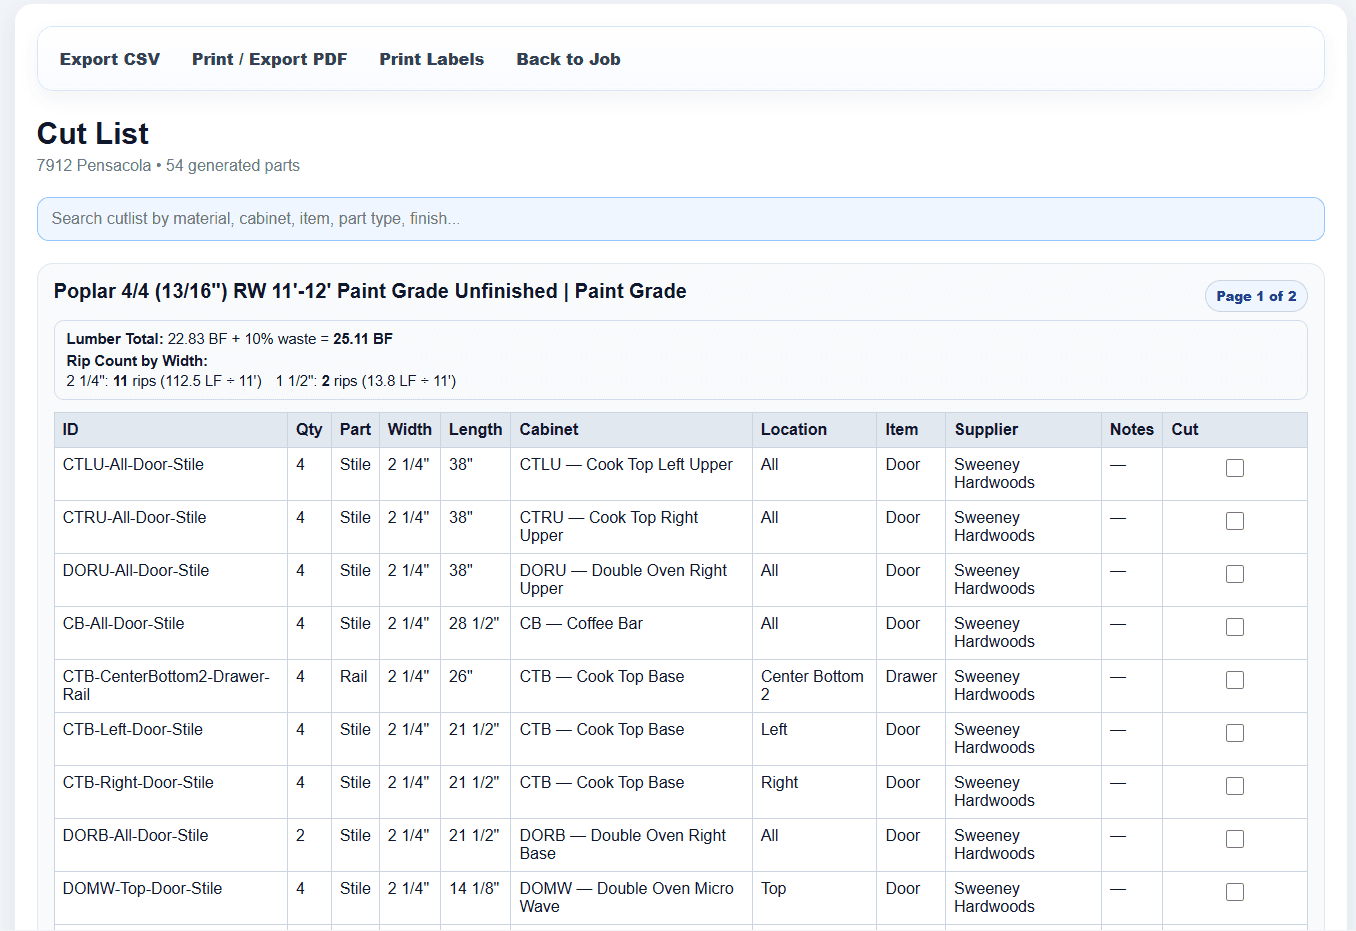Select the DOMW-Top-Door-Stile ID cell

click(171, 898)
